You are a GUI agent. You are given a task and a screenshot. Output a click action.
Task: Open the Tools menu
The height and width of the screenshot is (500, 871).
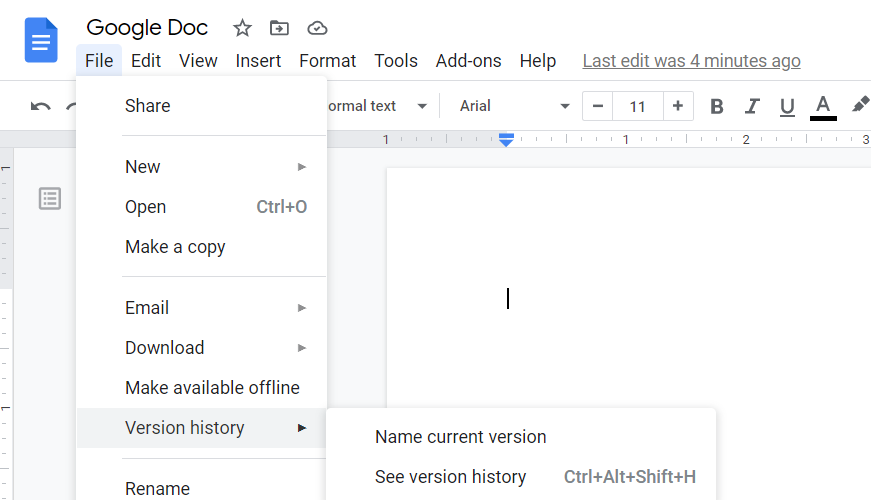(396, 61)
